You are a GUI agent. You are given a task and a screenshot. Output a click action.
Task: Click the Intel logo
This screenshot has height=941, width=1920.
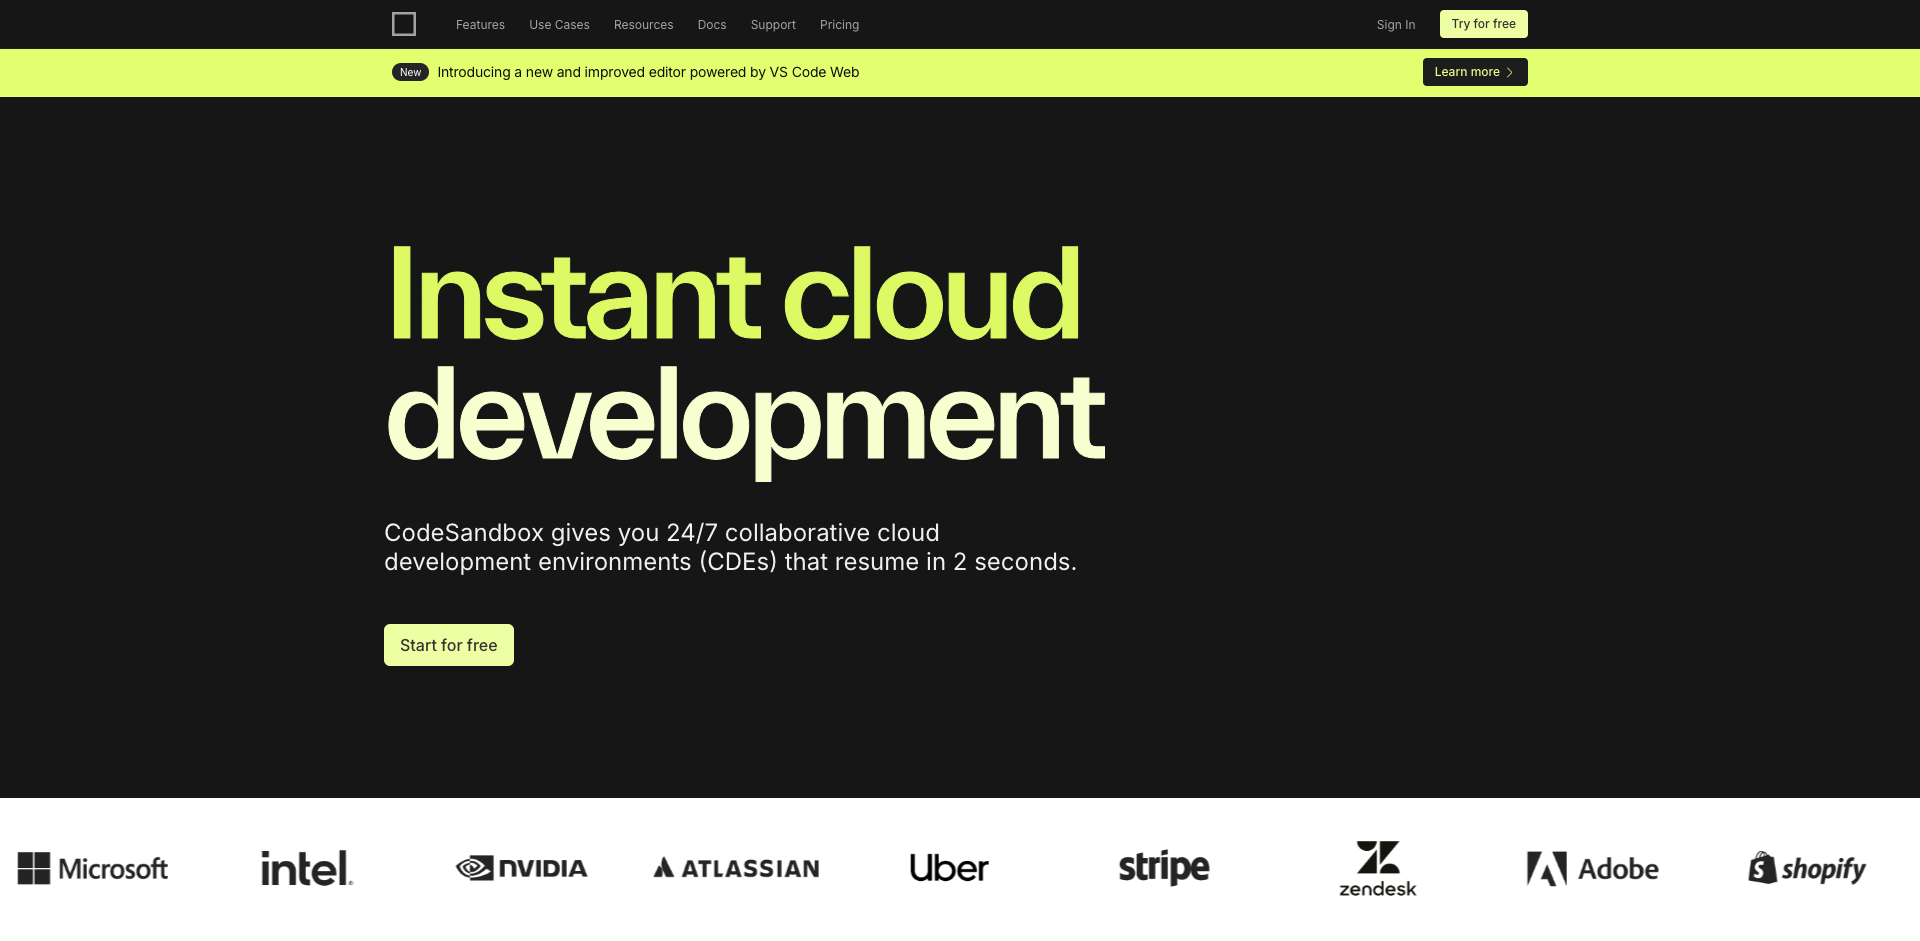(x=307, y=868)
